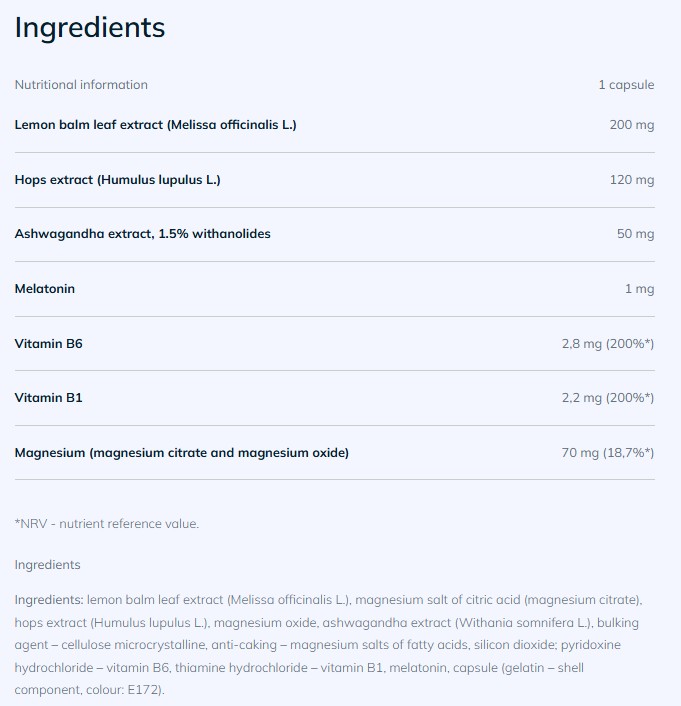The width and height of the screenshot is (681, 706).
Task: Select the 2,8 mg Vitamin B6 value
Action: (x=608, y=344)
